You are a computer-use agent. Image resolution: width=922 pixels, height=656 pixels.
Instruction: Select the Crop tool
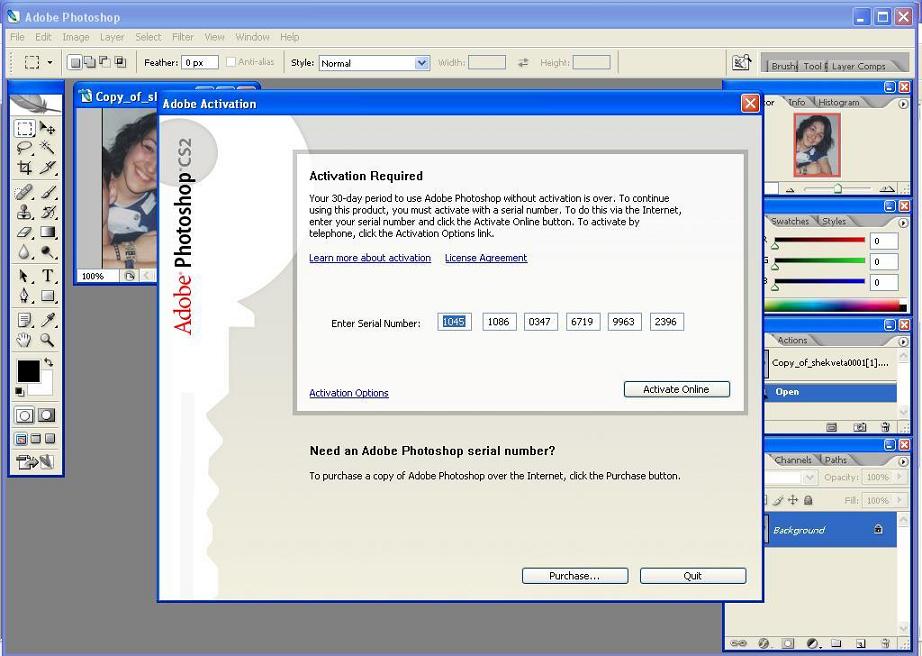[x=25, y=168]
